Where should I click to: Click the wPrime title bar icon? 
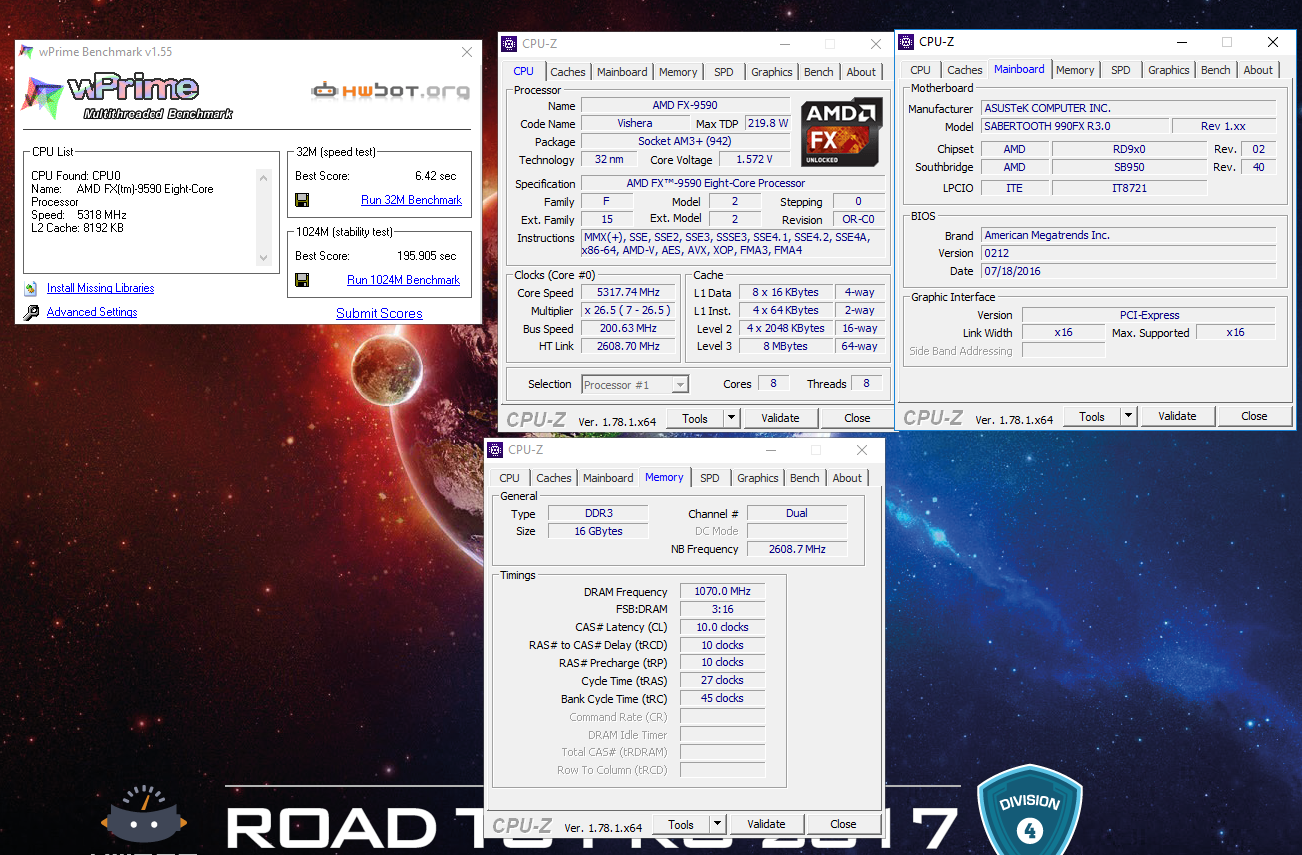[x=27, y=52]
